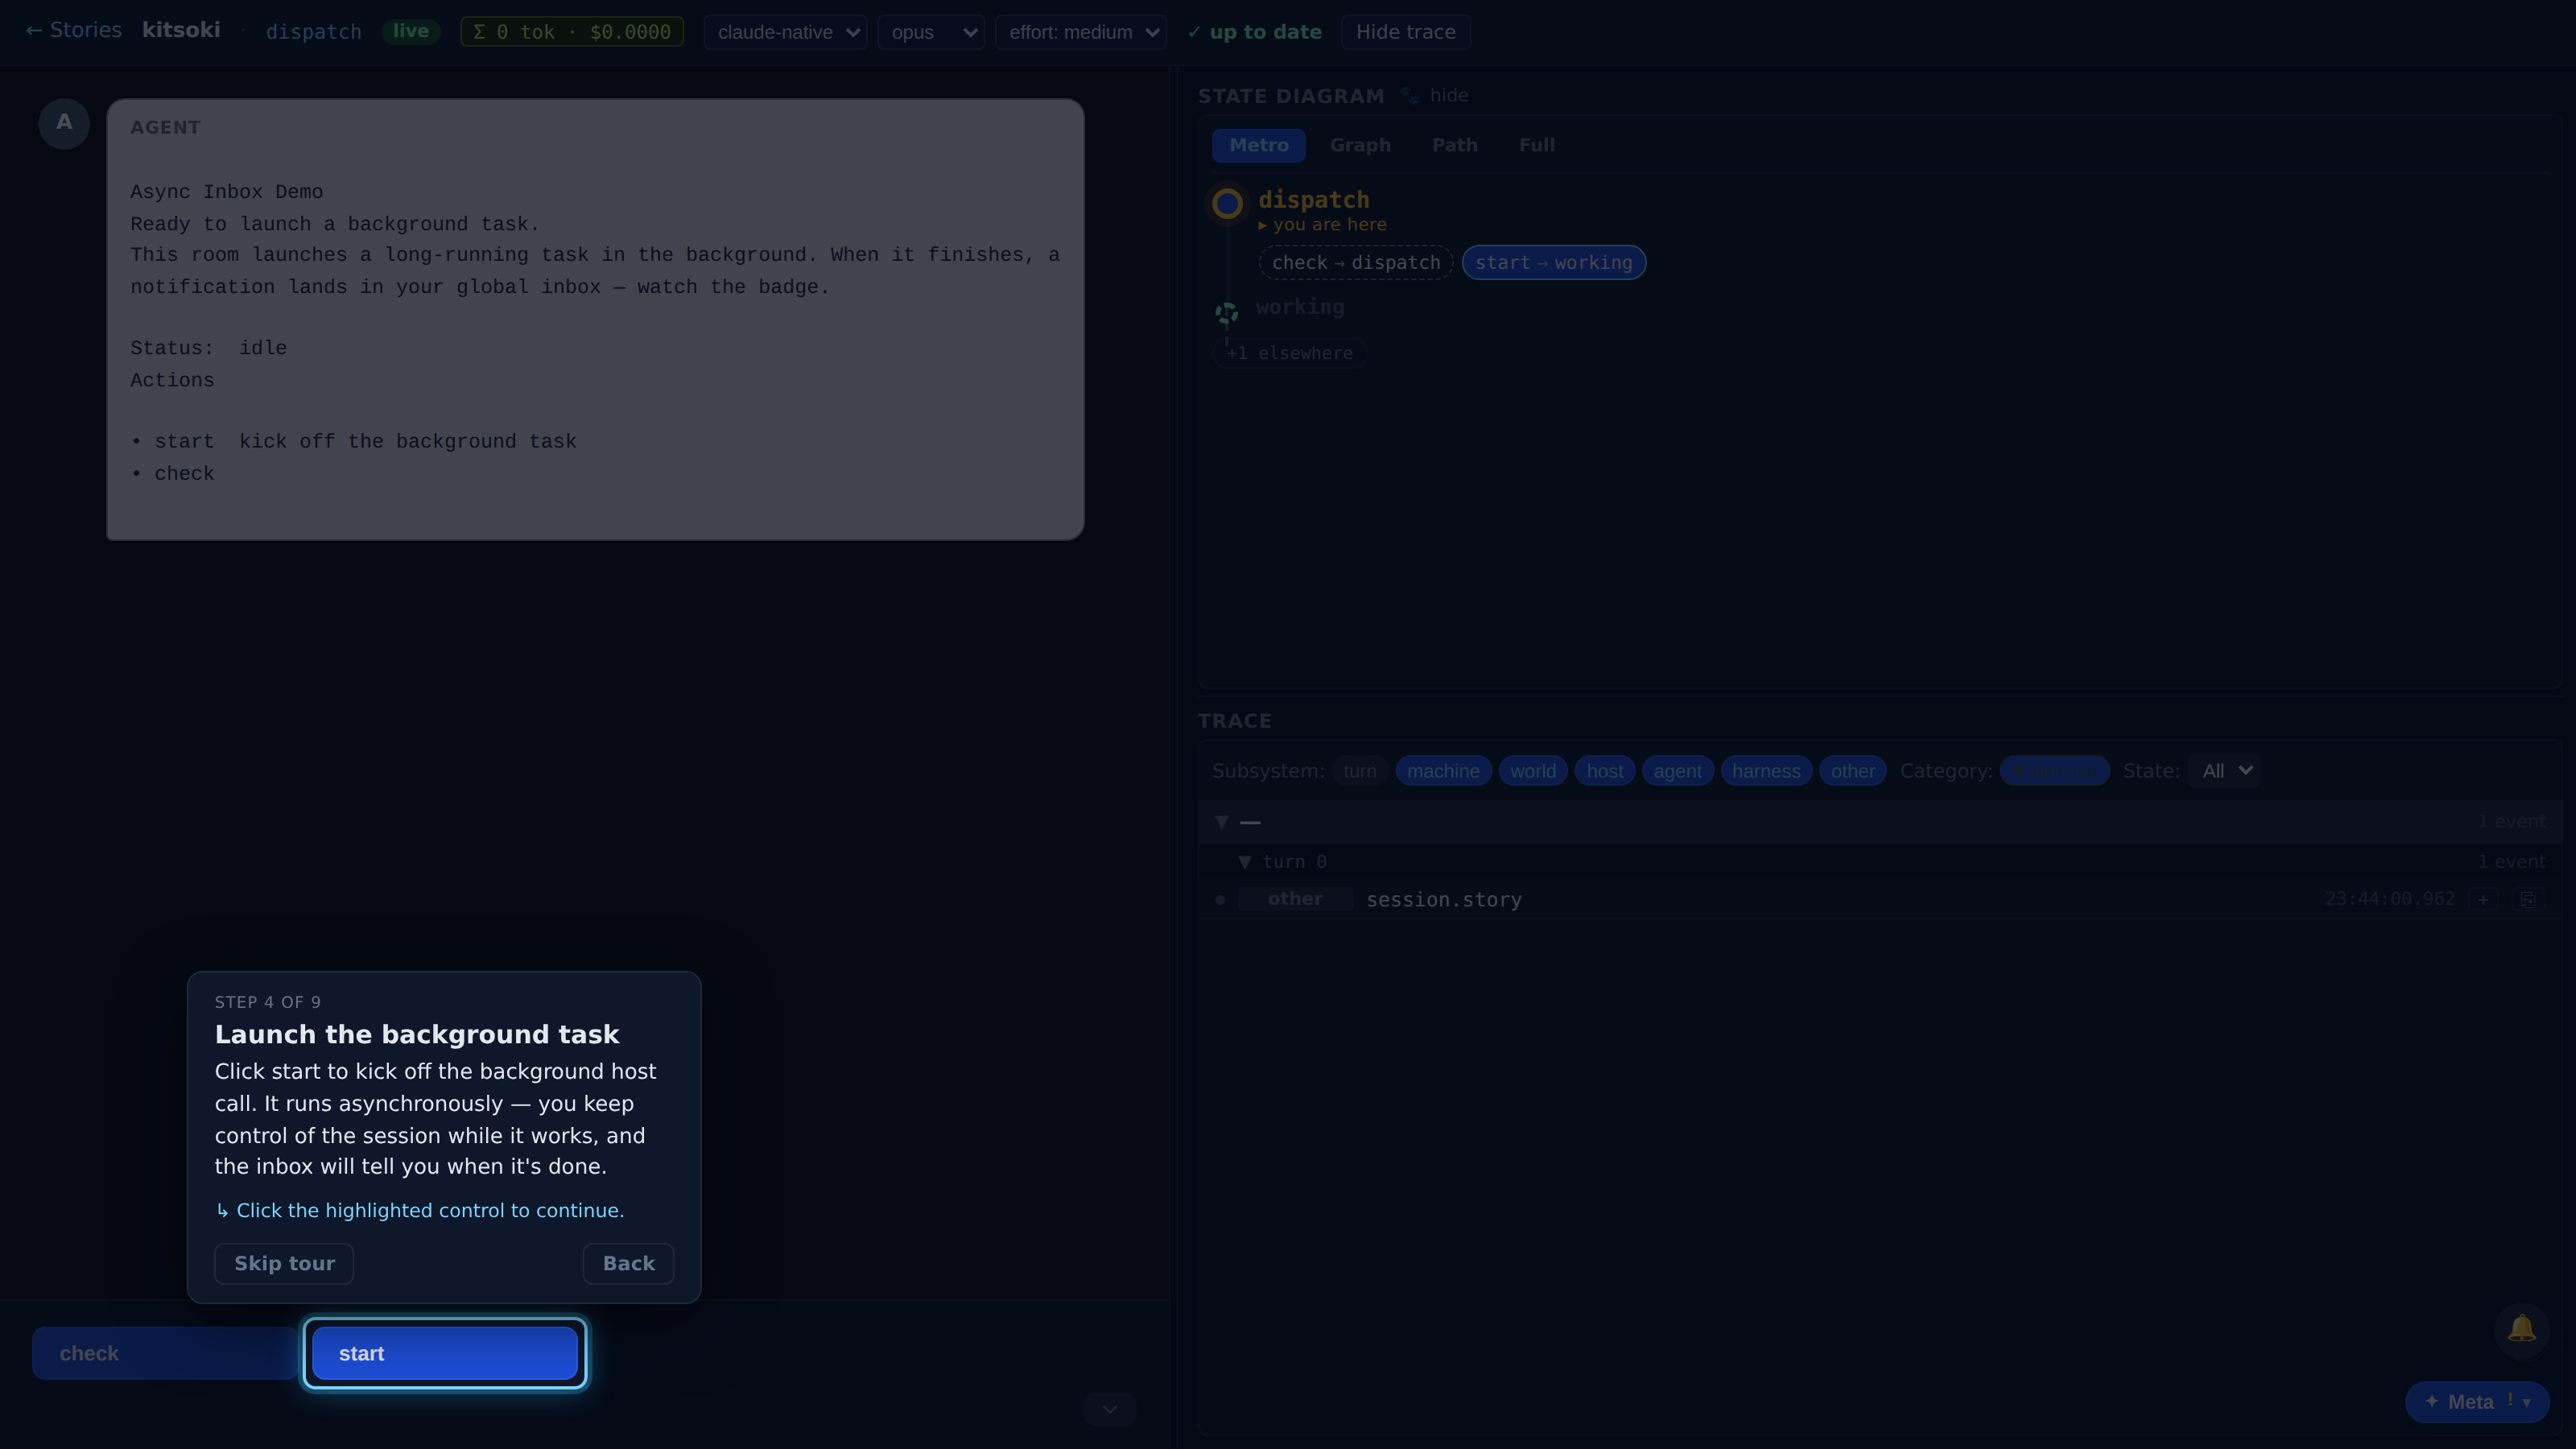Image resolution: width=2576 pixels, height=1449 pixels.
Task: Open the State All filter dropdown
Action: tap(2224, 771)
